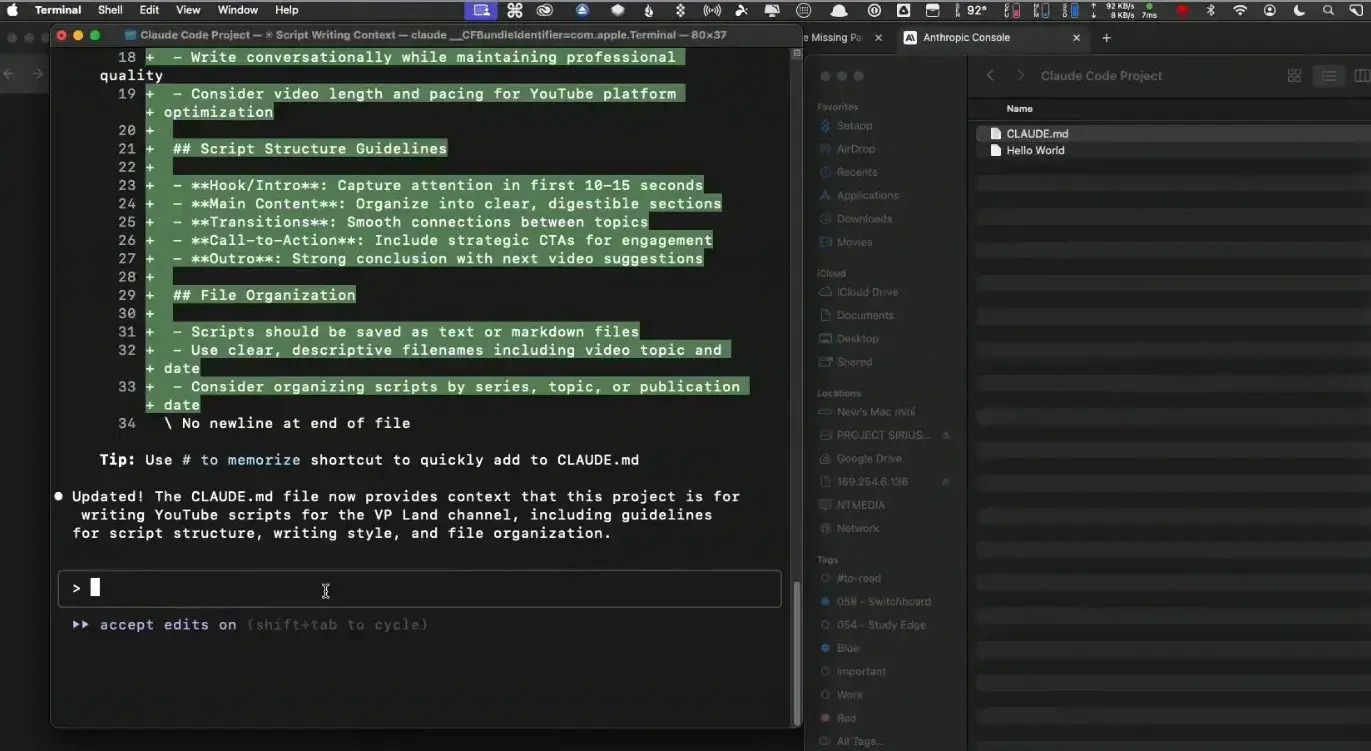Click the flame menu bar icon
Image resolution: width=1371 pixels, height=751 pixels.
[x=649, y=10]
